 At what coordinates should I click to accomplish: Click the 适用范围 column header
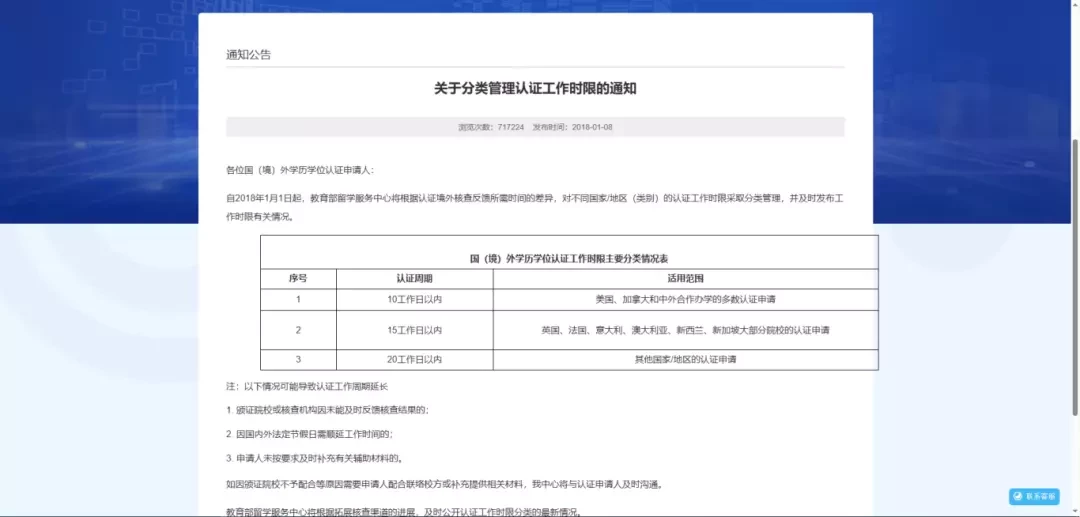pyautogui.click(x=685, y=279)
